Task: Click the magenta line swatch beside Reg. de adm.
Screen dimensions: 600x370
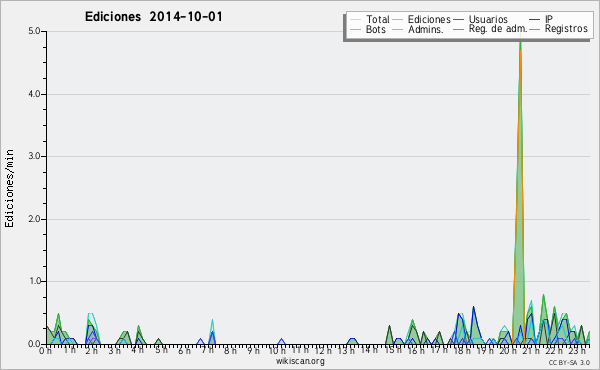Action: click(458, 29)
